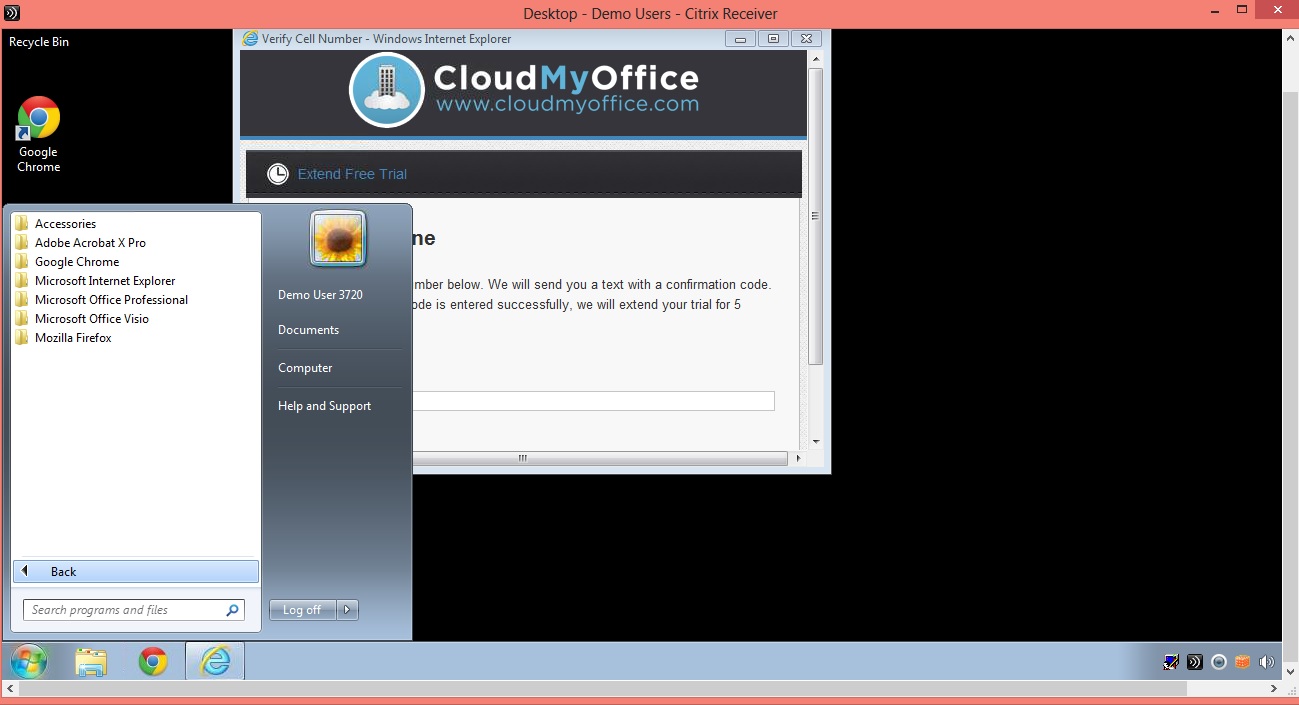This screenshot has width=1299, height=705.
Task: Click the inner page scroll-right arrow
Action: click(x=797, y=458)
